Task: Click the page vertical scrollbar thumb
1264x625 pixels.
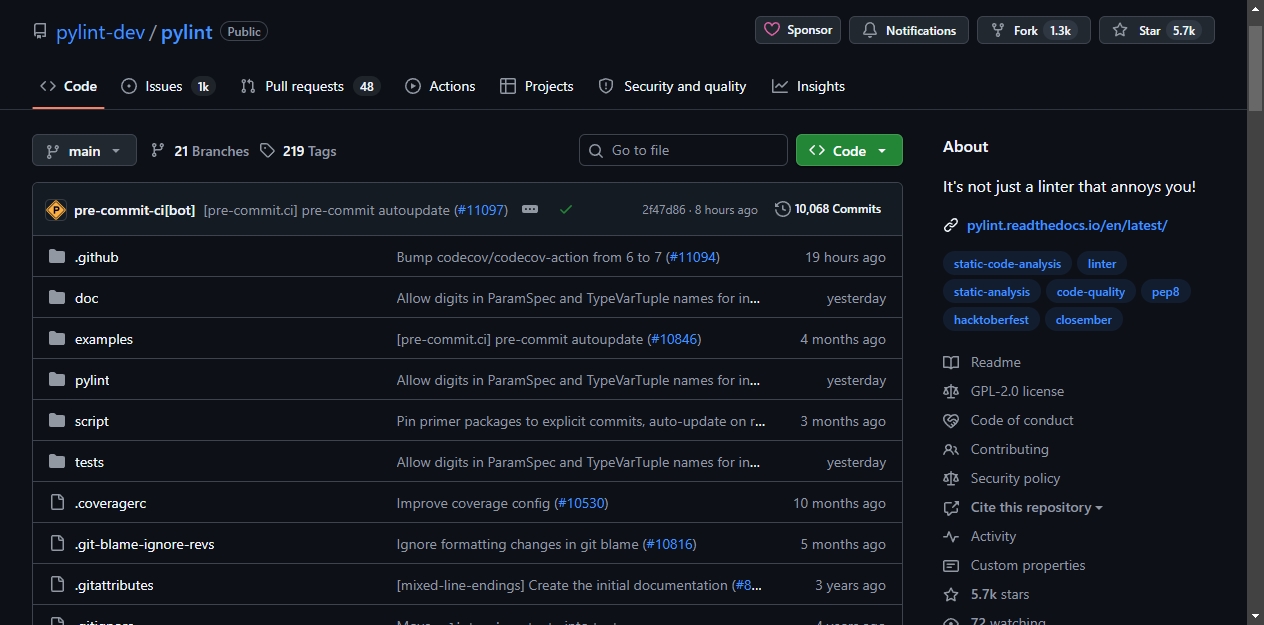Action: coord(1255,66)
